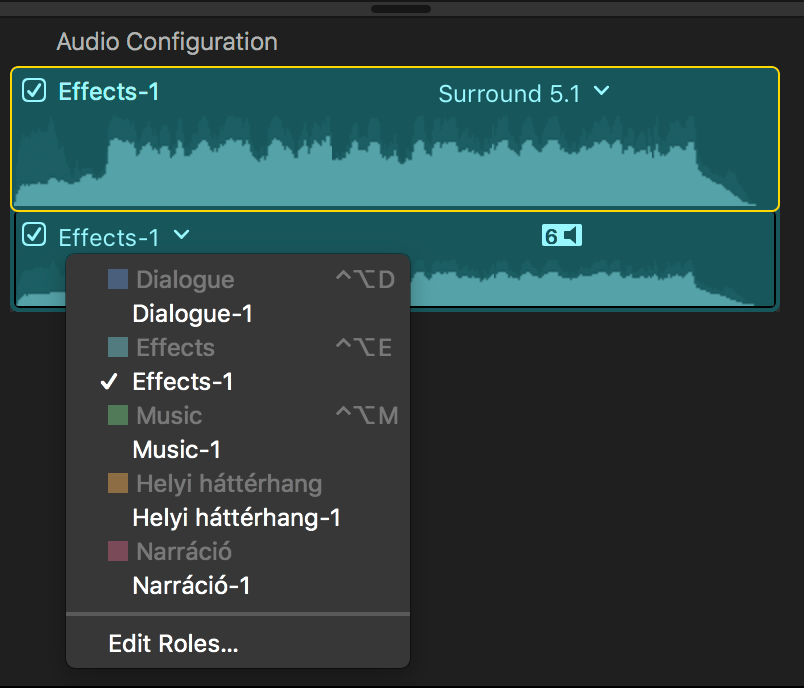This screenshot has height=688, width=804.
Task: Assign the Helyi háttérhang-1 subrole
Action: point(238,517)
